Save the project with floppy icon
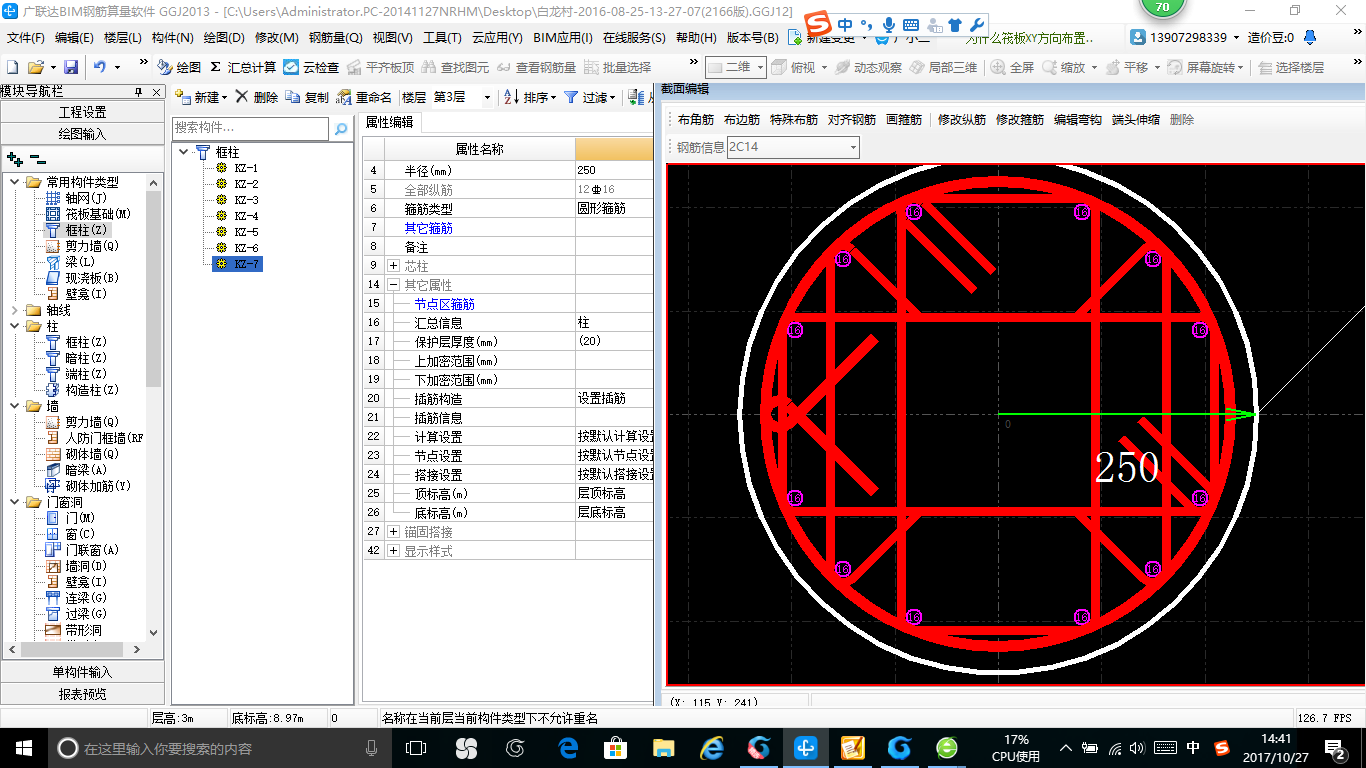1366x768 pixels. pyautogui.click(x=71, y=67)
